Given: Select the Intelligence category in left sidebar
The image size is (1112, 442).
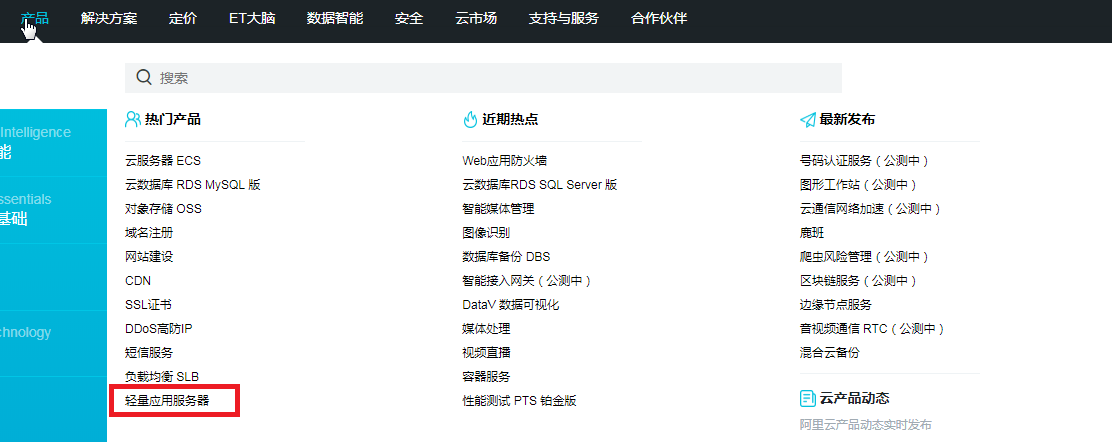Looking at the screenshot, I should coord(53,143).
